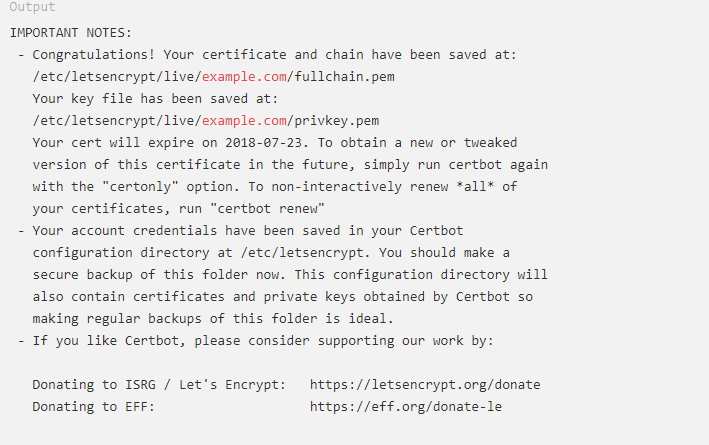The image size is (709, 445).
Task: Click the eff.org/donate-le URL
Action: pos(406,406)
